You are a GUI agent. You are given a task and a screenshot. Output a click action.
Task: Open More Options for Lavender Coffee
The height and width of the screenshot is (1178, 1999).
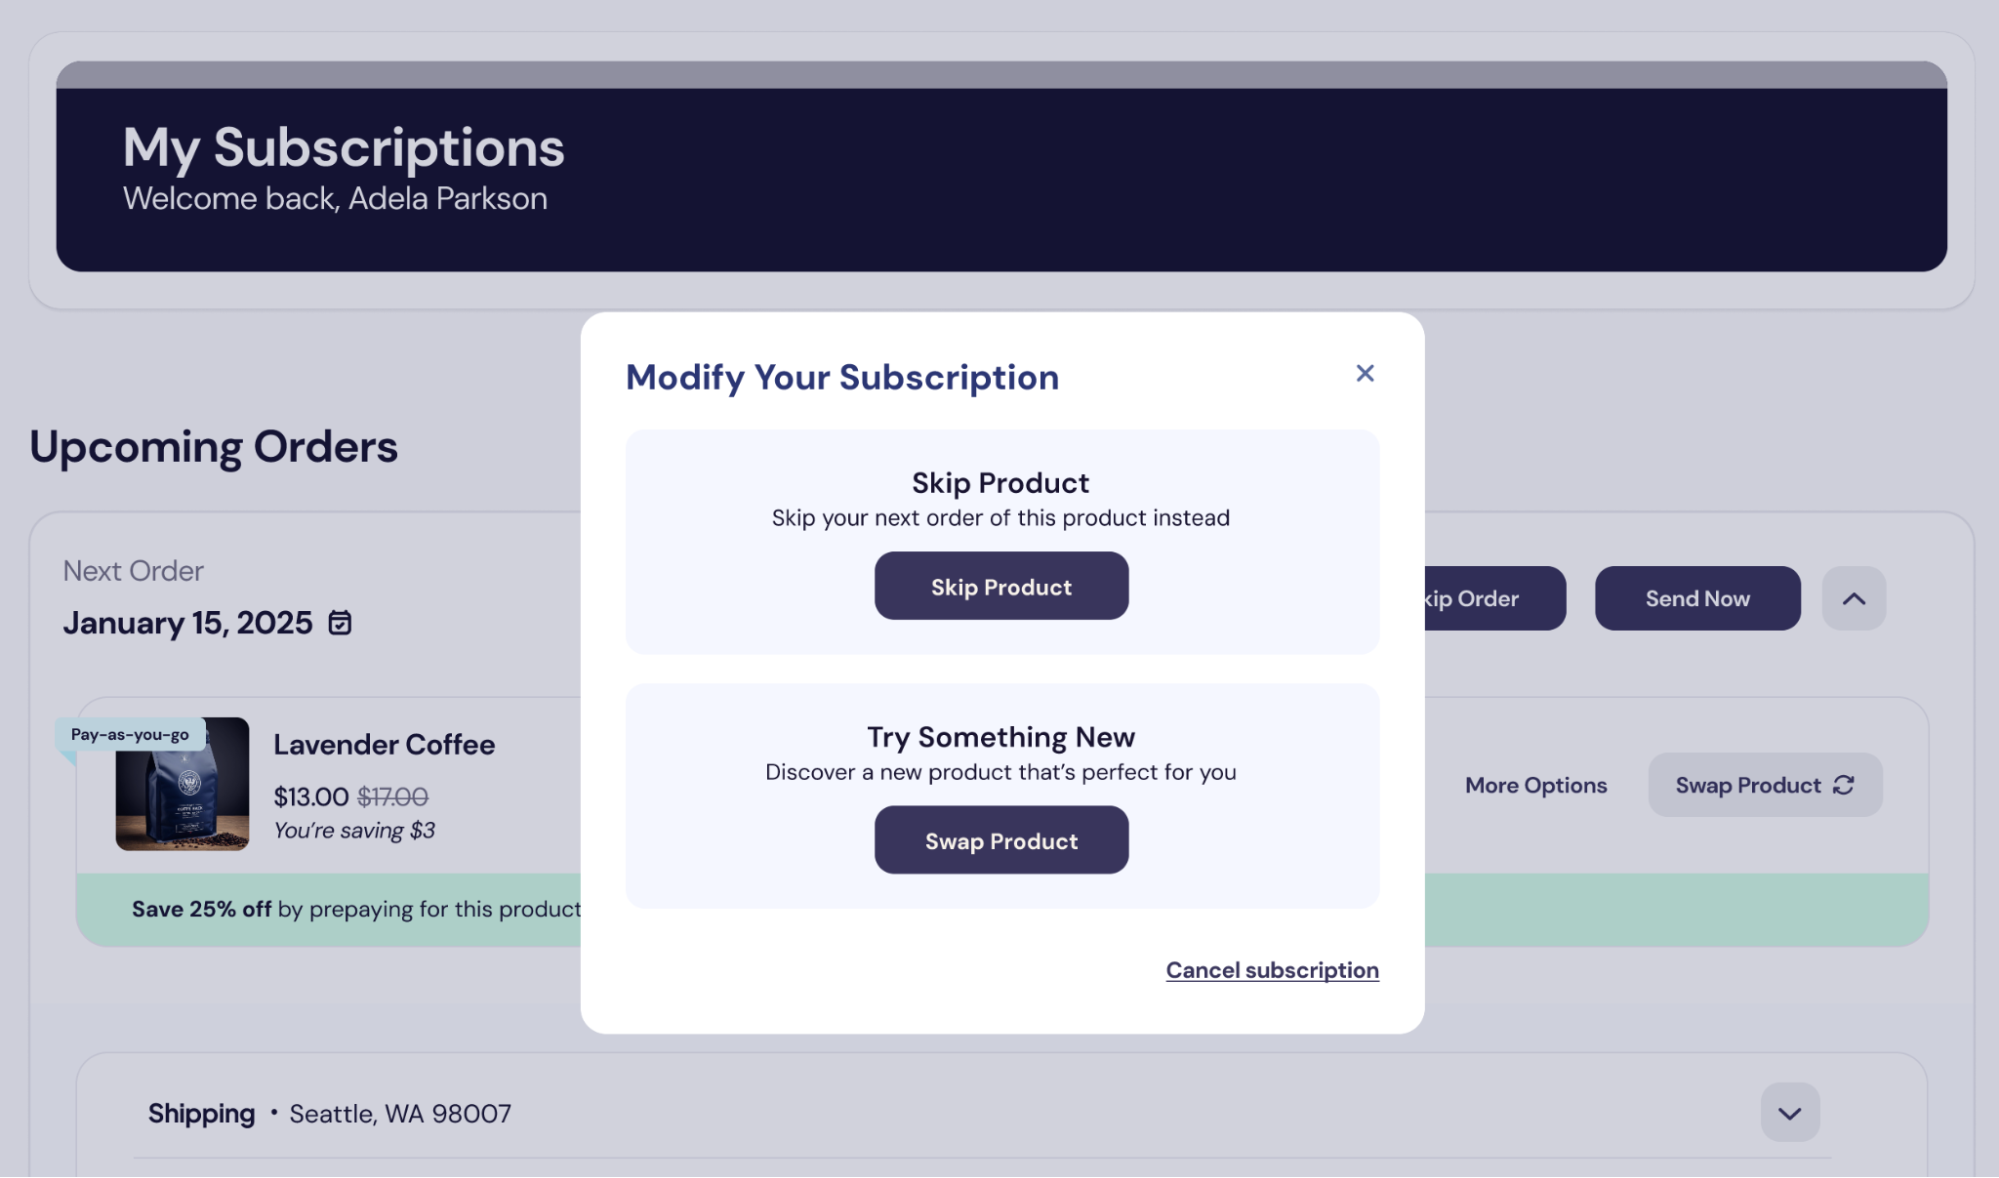[x=1535, y=785]
